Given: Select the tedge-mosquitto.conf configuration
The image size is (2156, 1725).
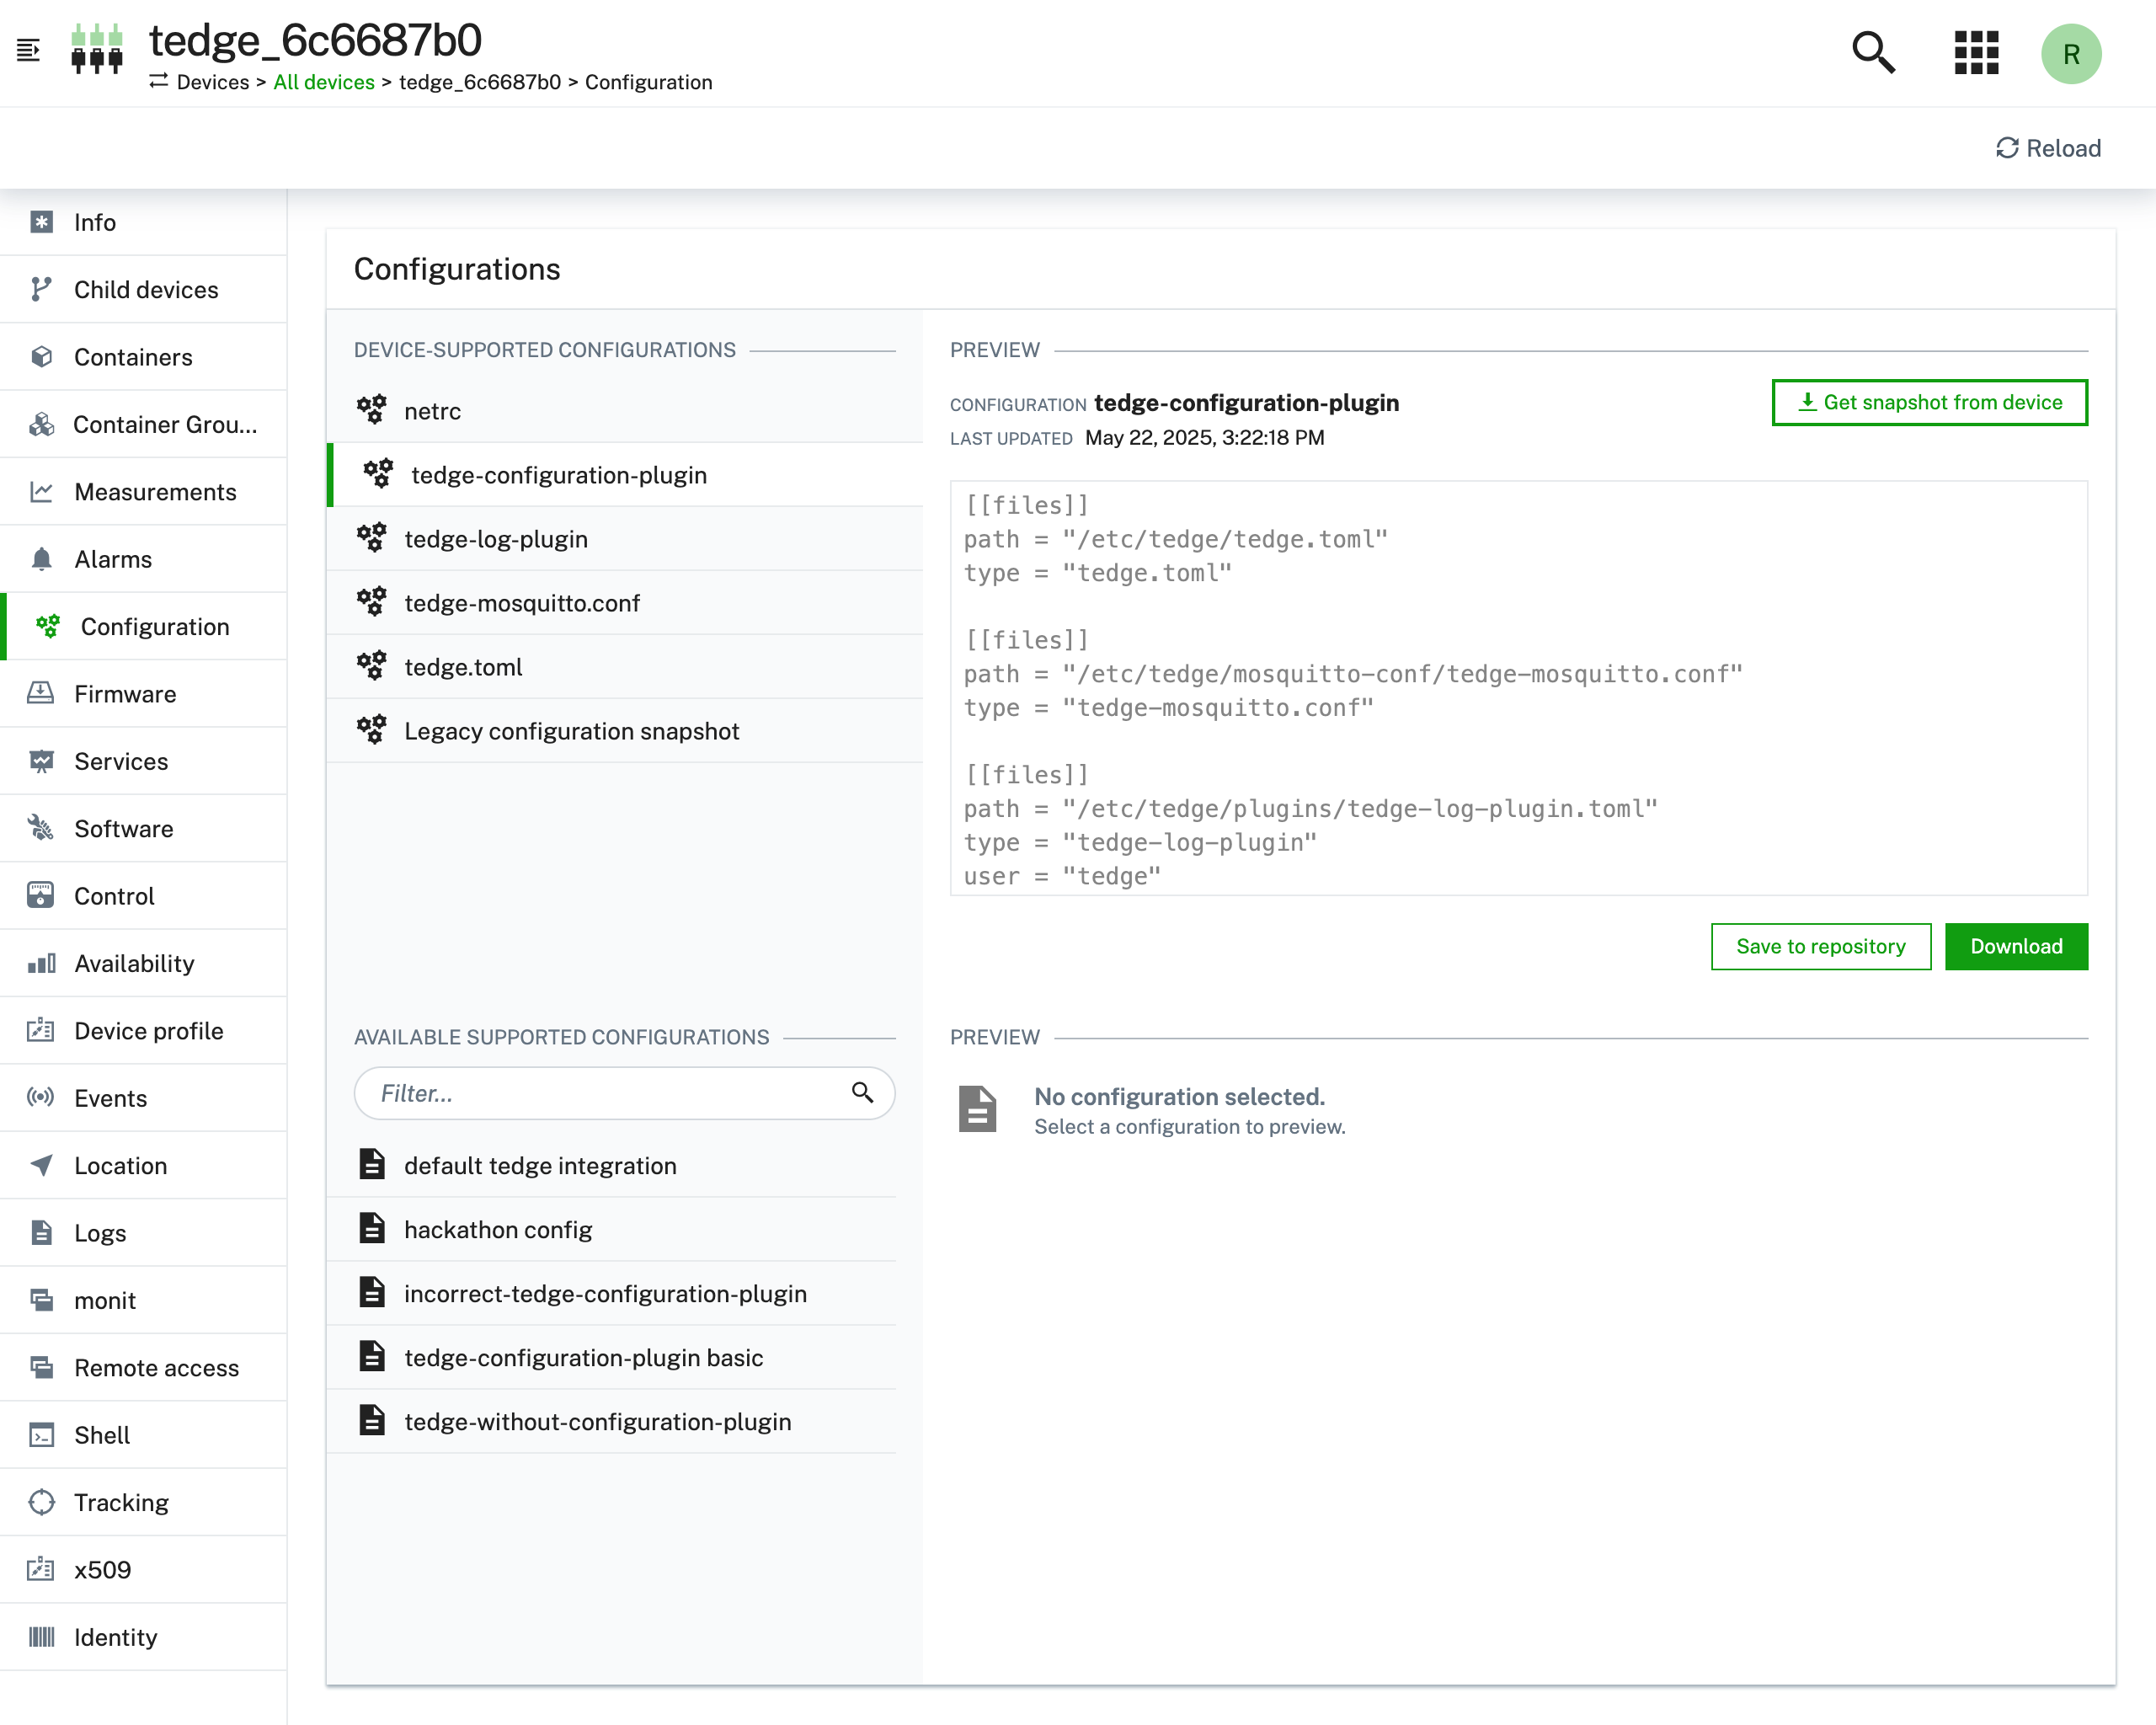Looking at the screenshot, I should point(624,603).
